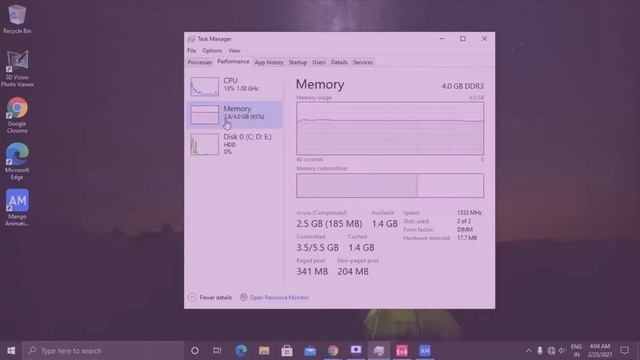Click the red app icon on taskbar

(402, 351)
